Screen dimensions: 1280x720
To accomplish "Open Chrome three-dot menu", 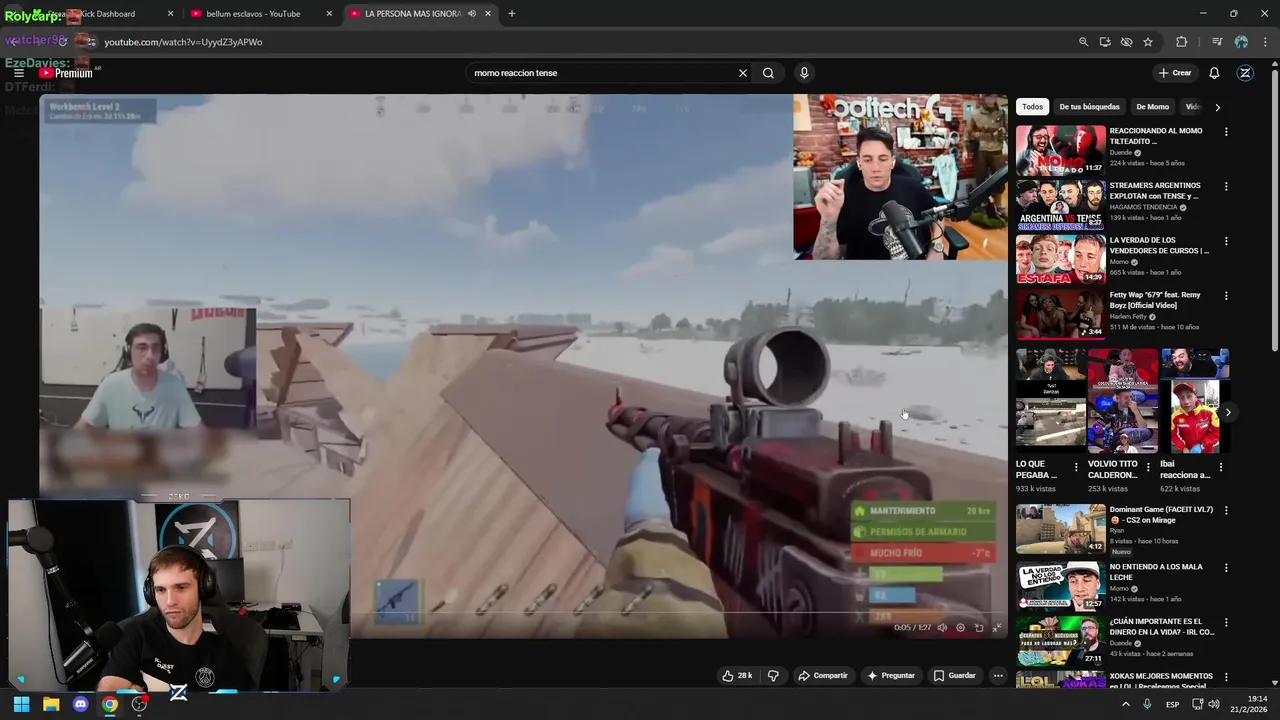I will (1265, 42).
